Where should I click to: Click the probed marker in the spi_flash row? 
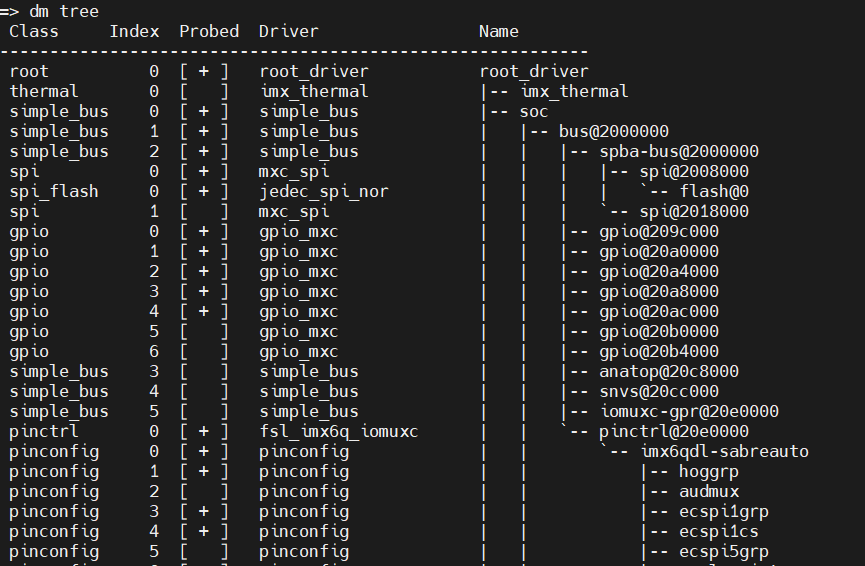click(x=204, y=191)
